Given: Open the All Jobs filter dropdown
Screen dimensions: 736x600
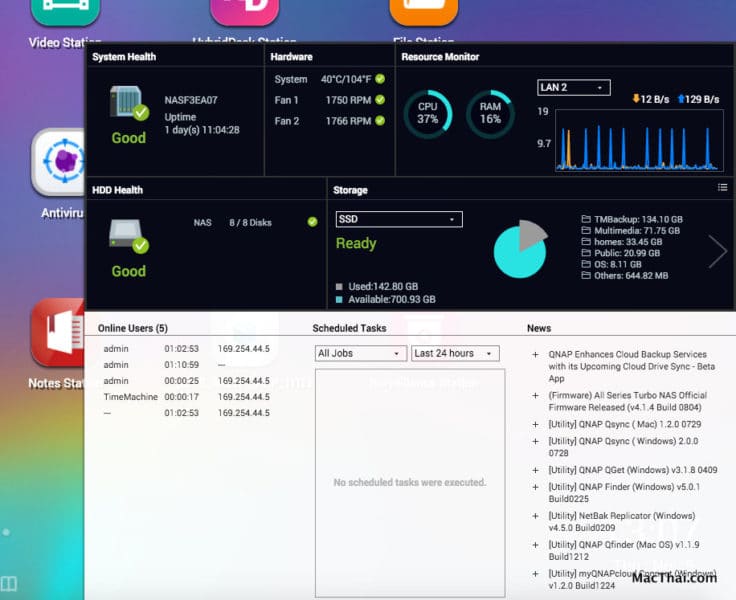Looking at the screenshot, I should (360, 353).
